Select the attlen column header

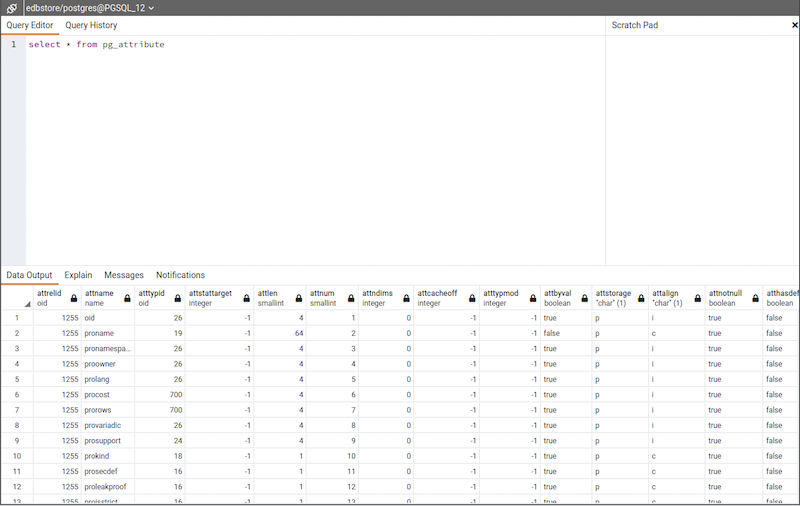pos(280,298)
